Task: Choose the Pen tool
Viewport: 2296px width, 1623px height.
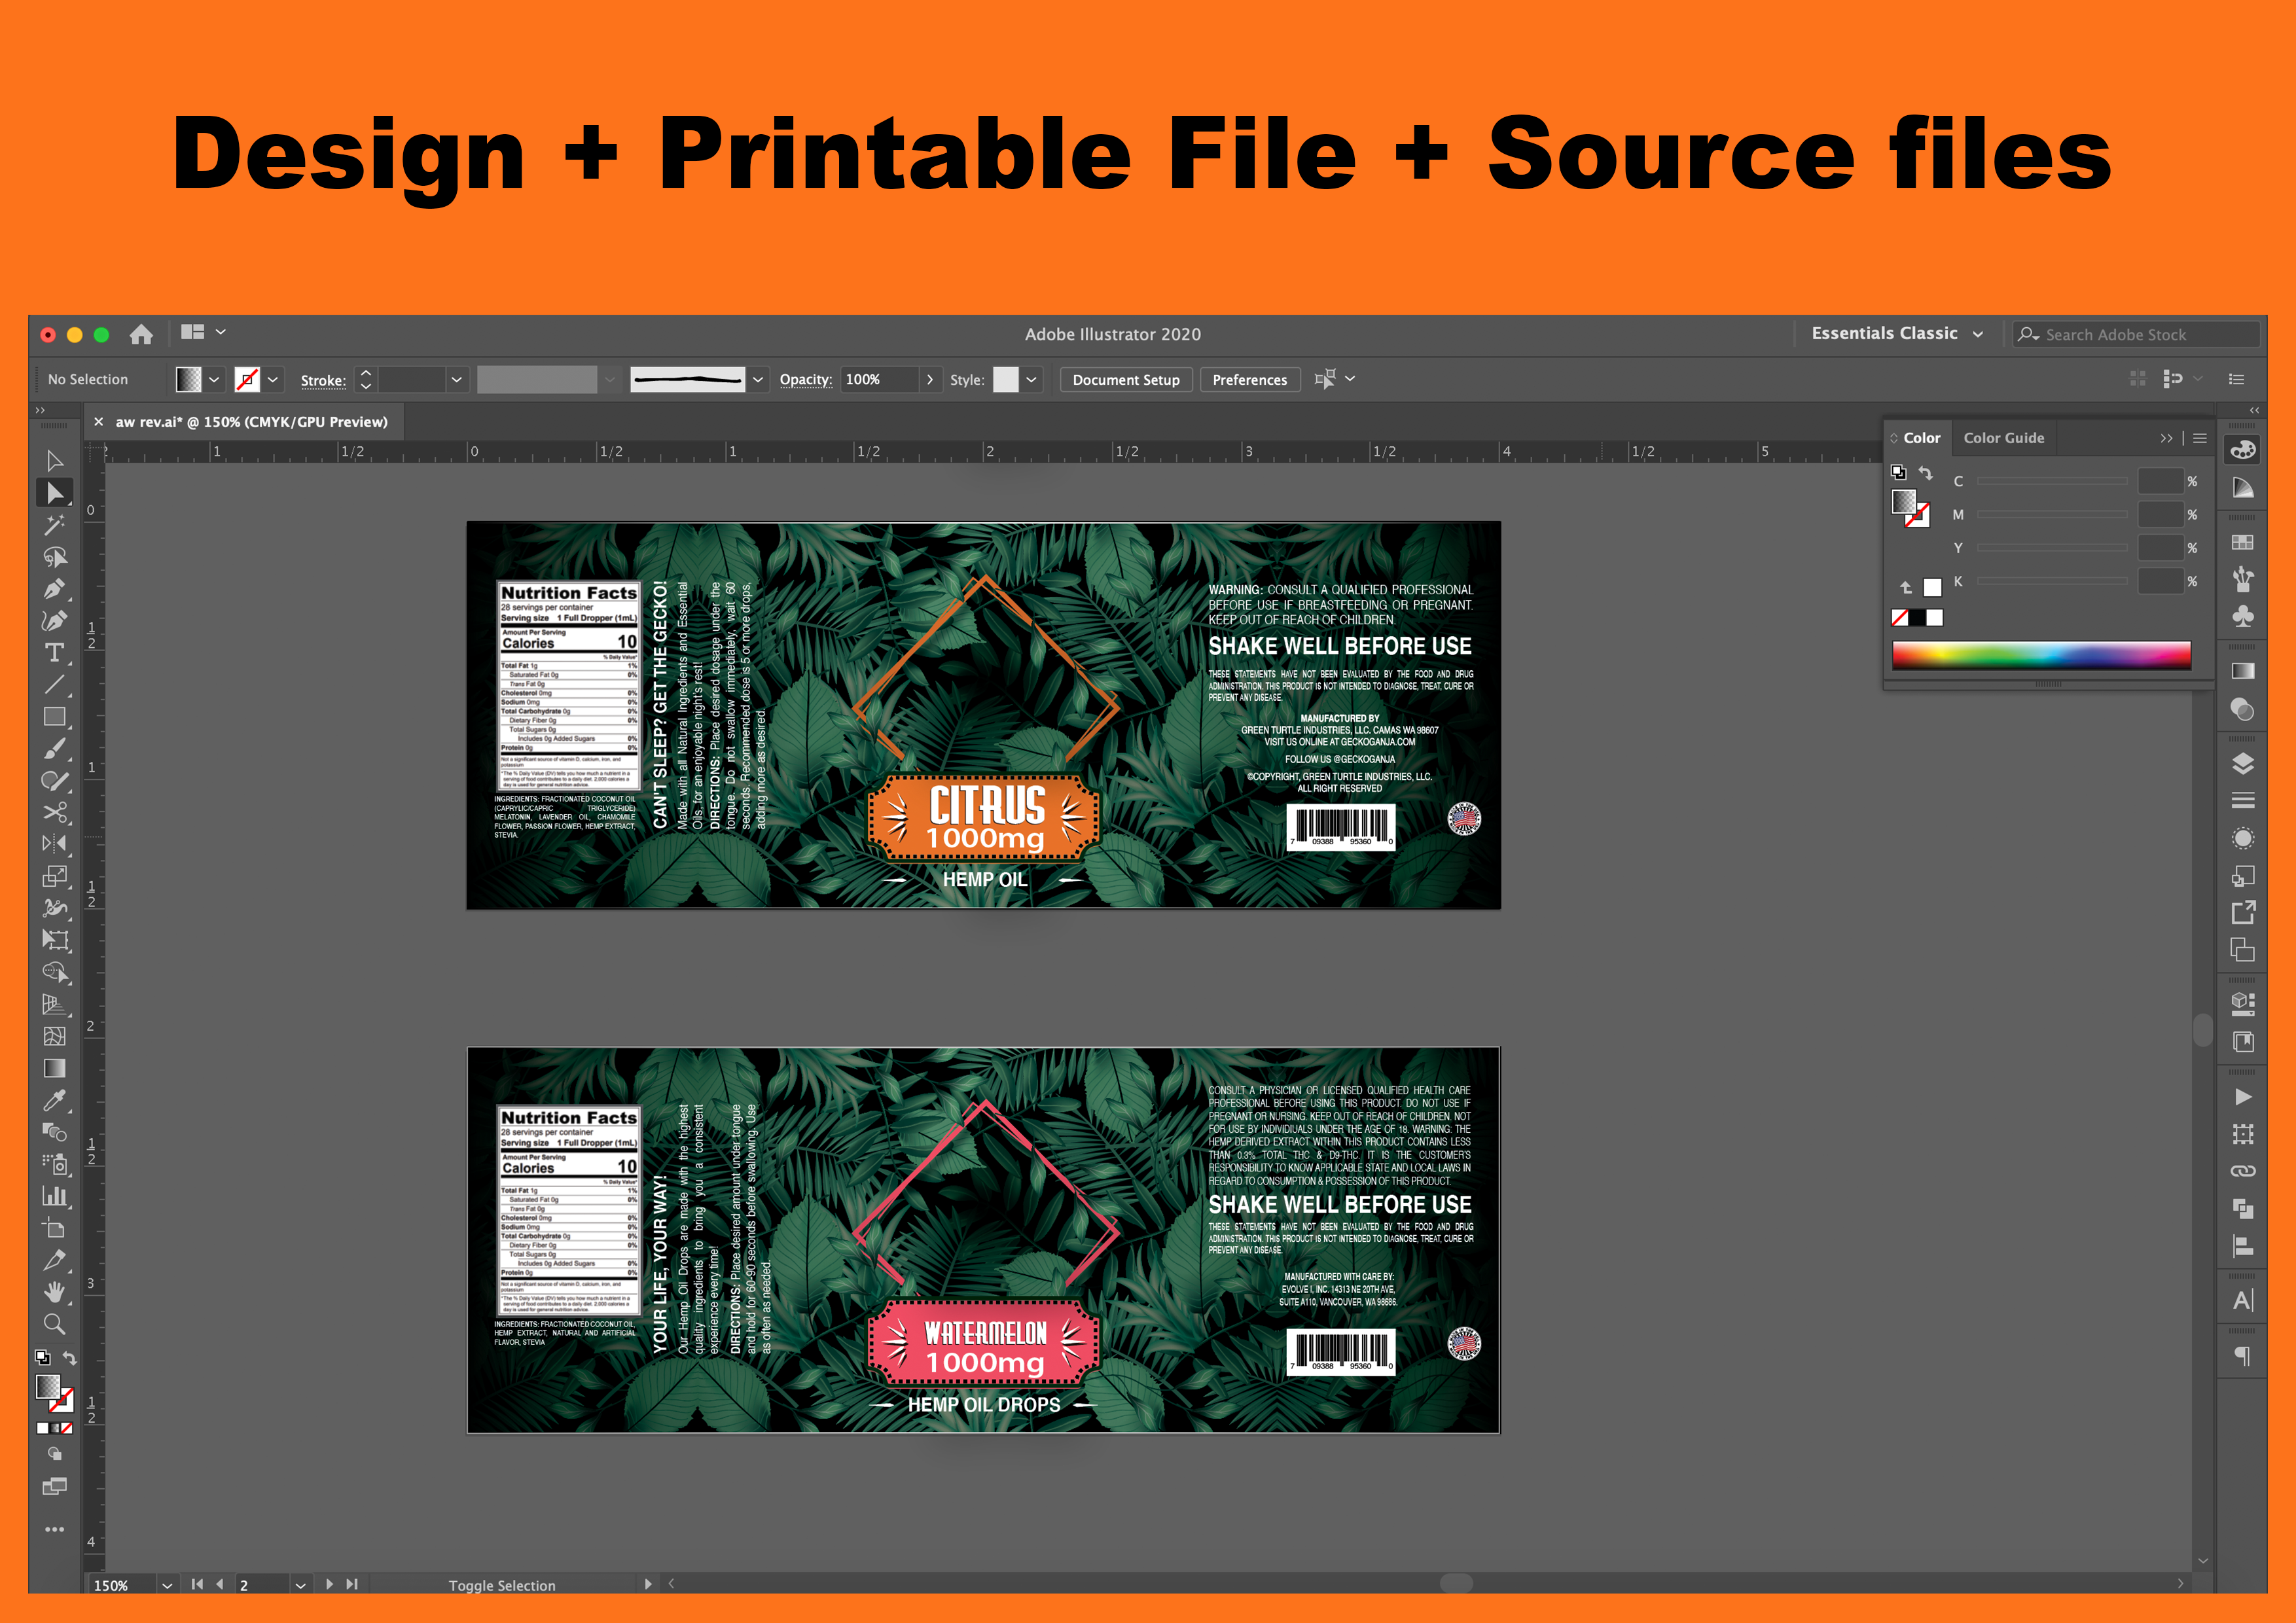Action: pyautogui.click(x=54, y=589)
